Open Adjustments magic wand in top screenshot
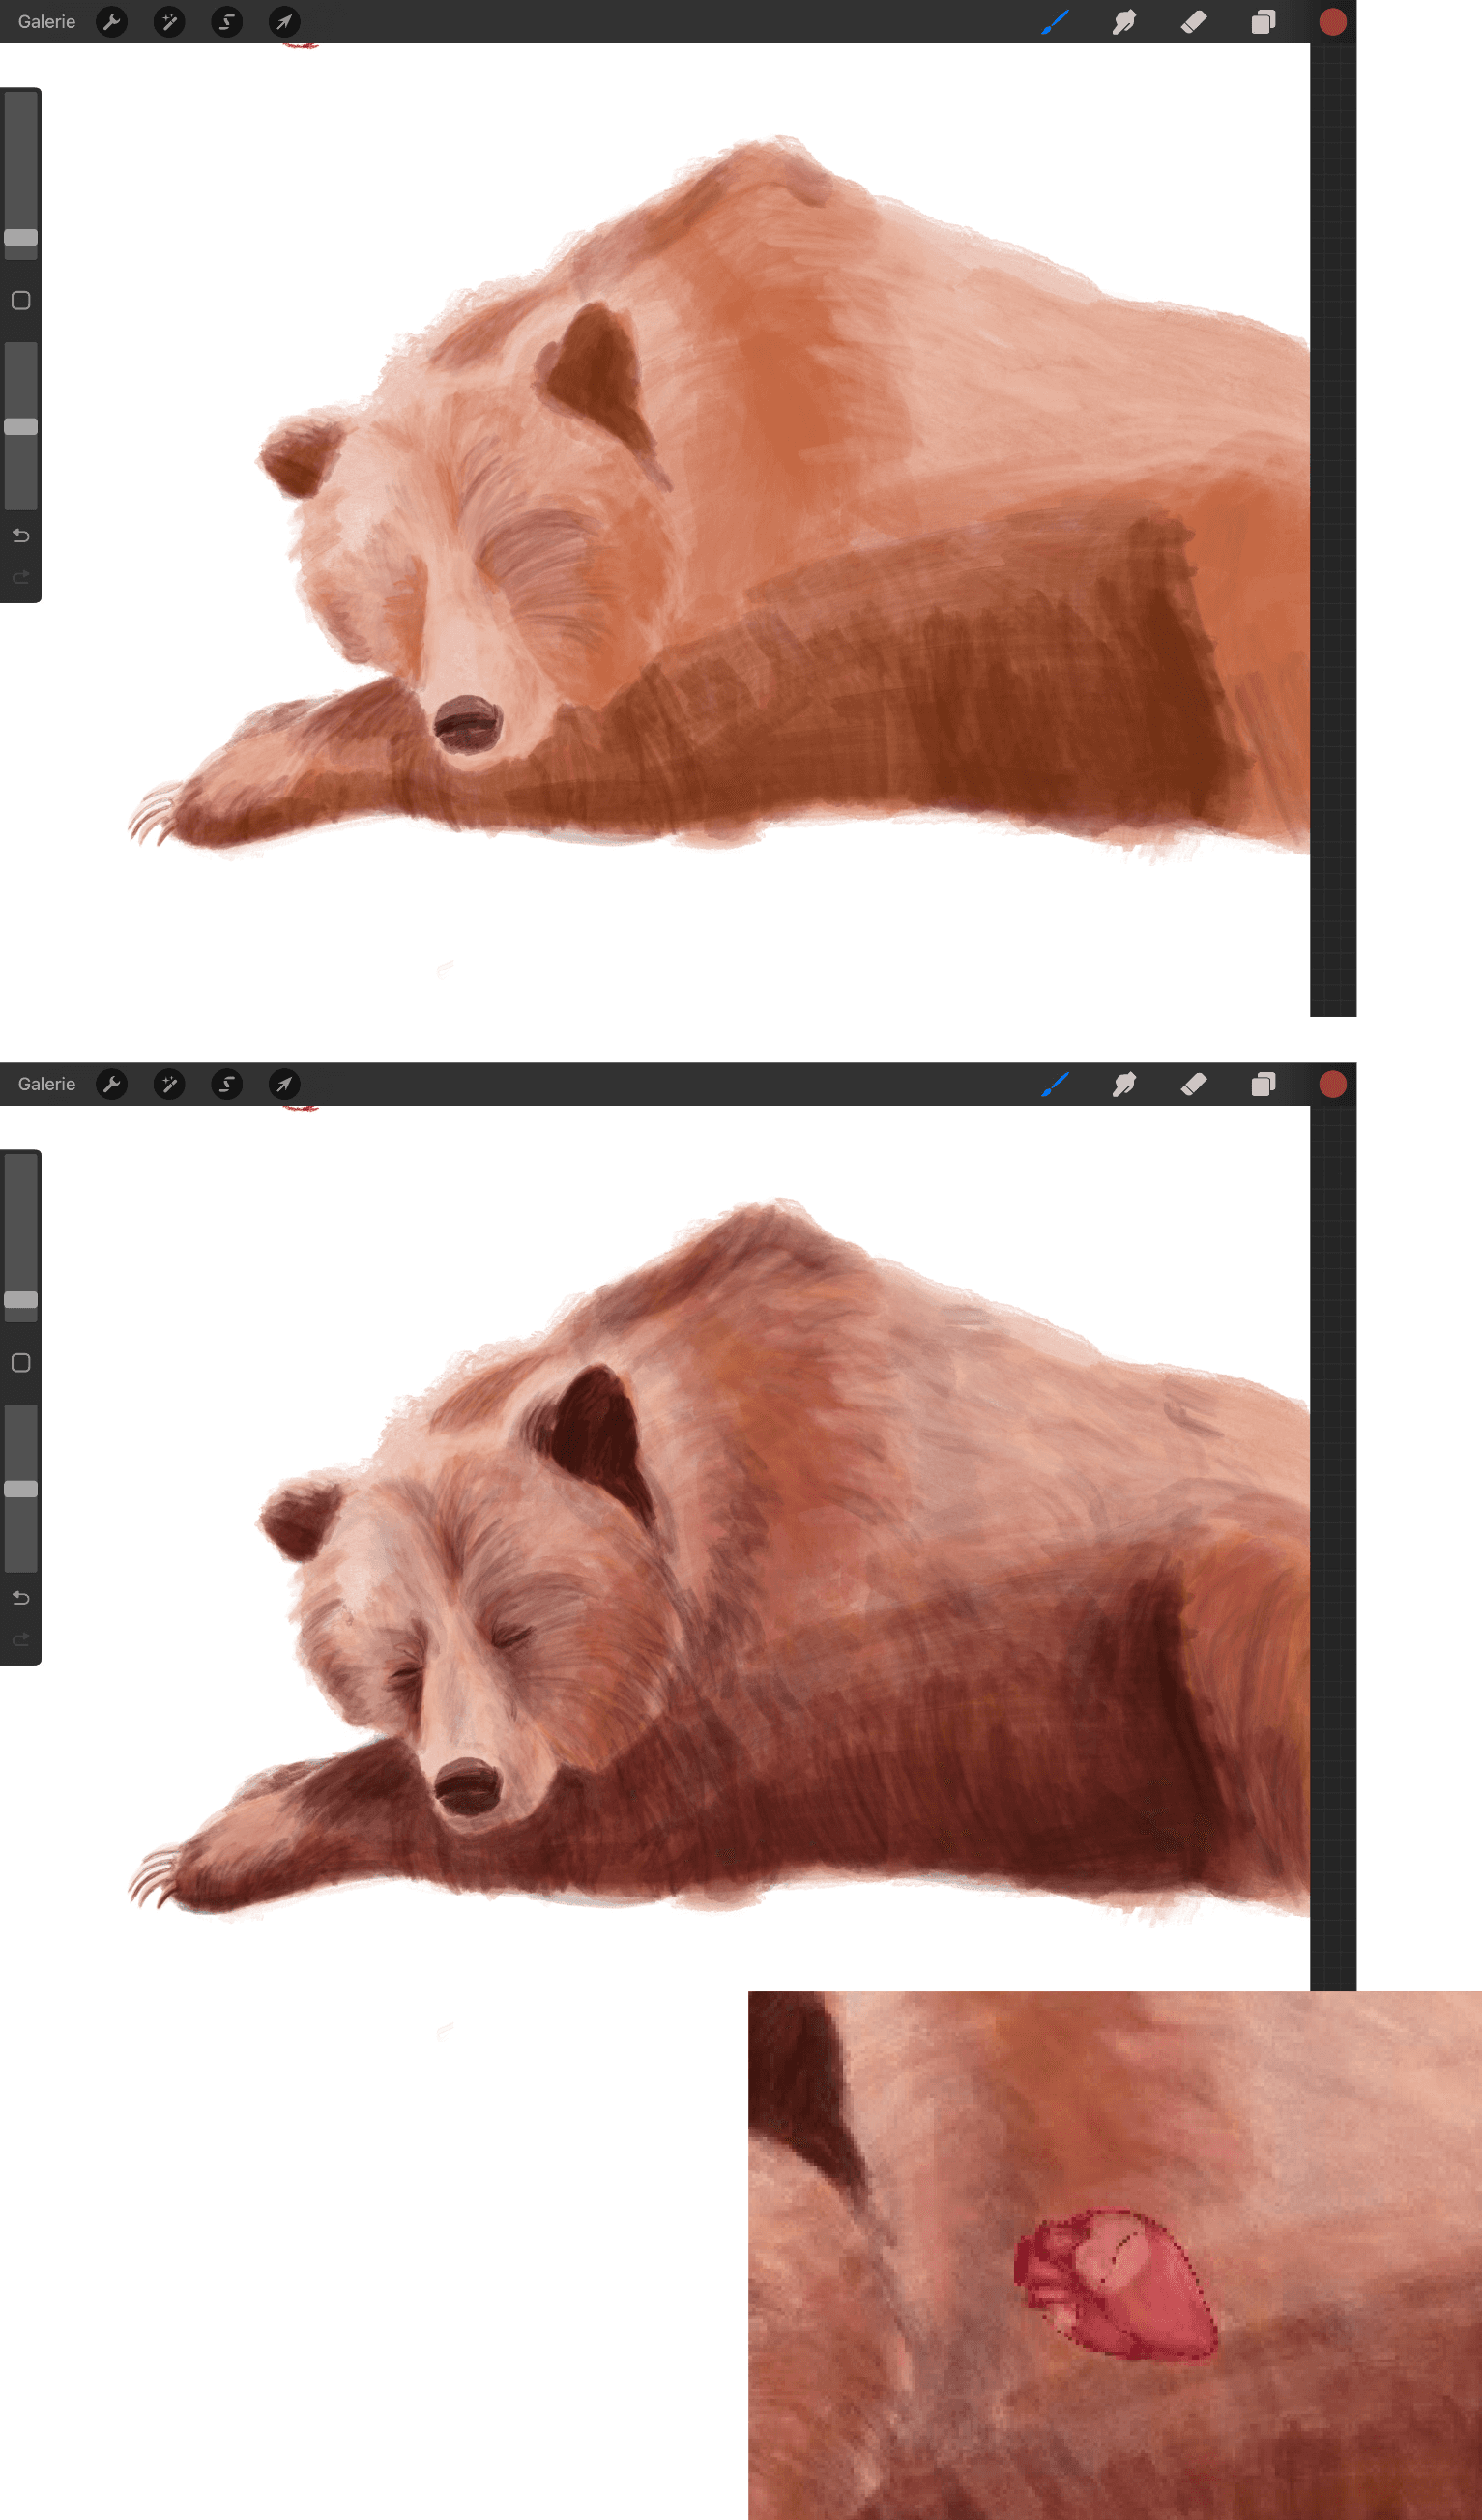Image resolution: width=1482 pixels, height=2520 pixels. [169, 22]
